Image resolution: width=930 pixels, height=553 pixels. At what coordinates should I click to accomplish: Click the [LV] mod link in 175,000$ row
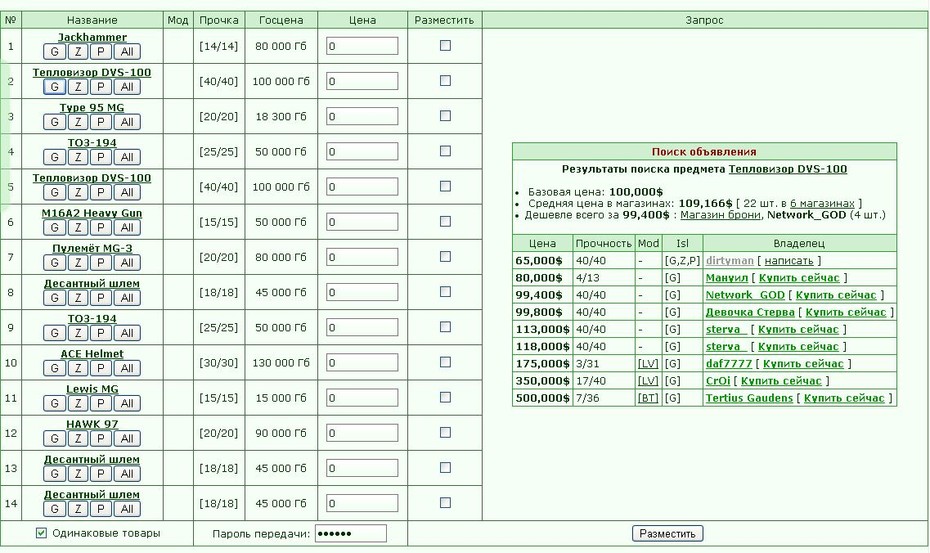click(x=648, y=364)
